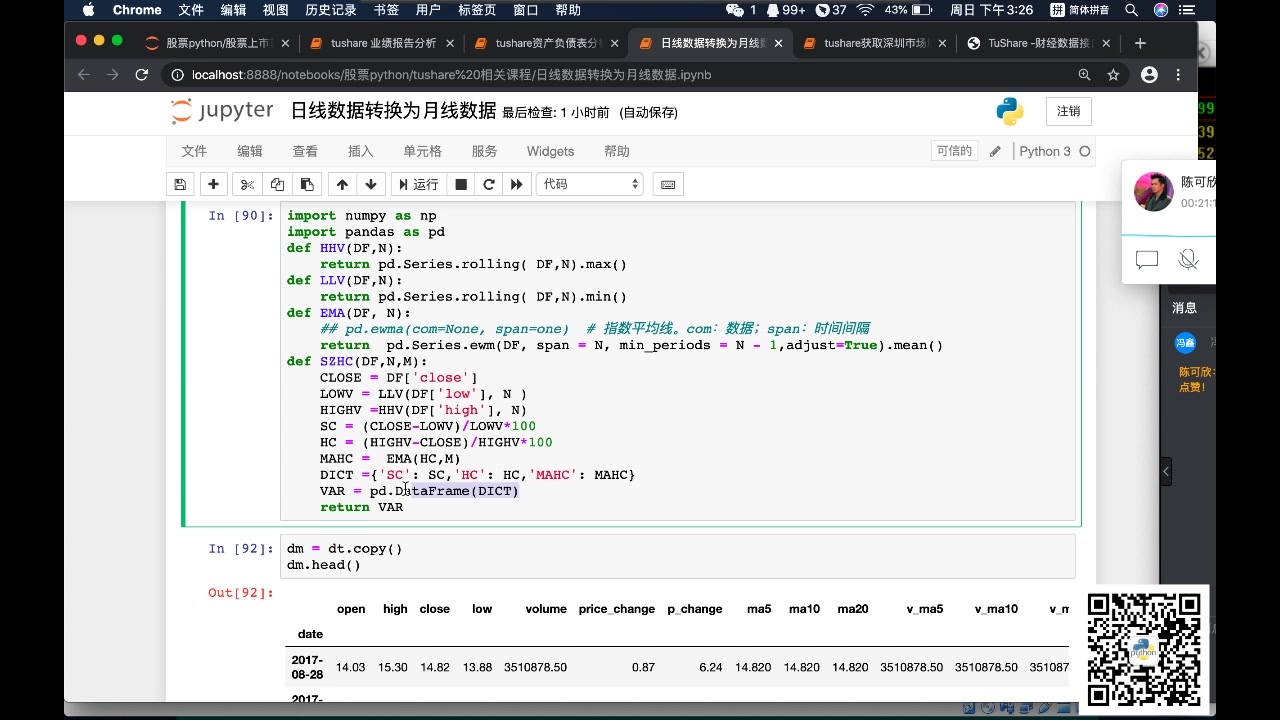Expand the side panel arrow handle
The image size is (1280, 720).
pos(1166,471)
